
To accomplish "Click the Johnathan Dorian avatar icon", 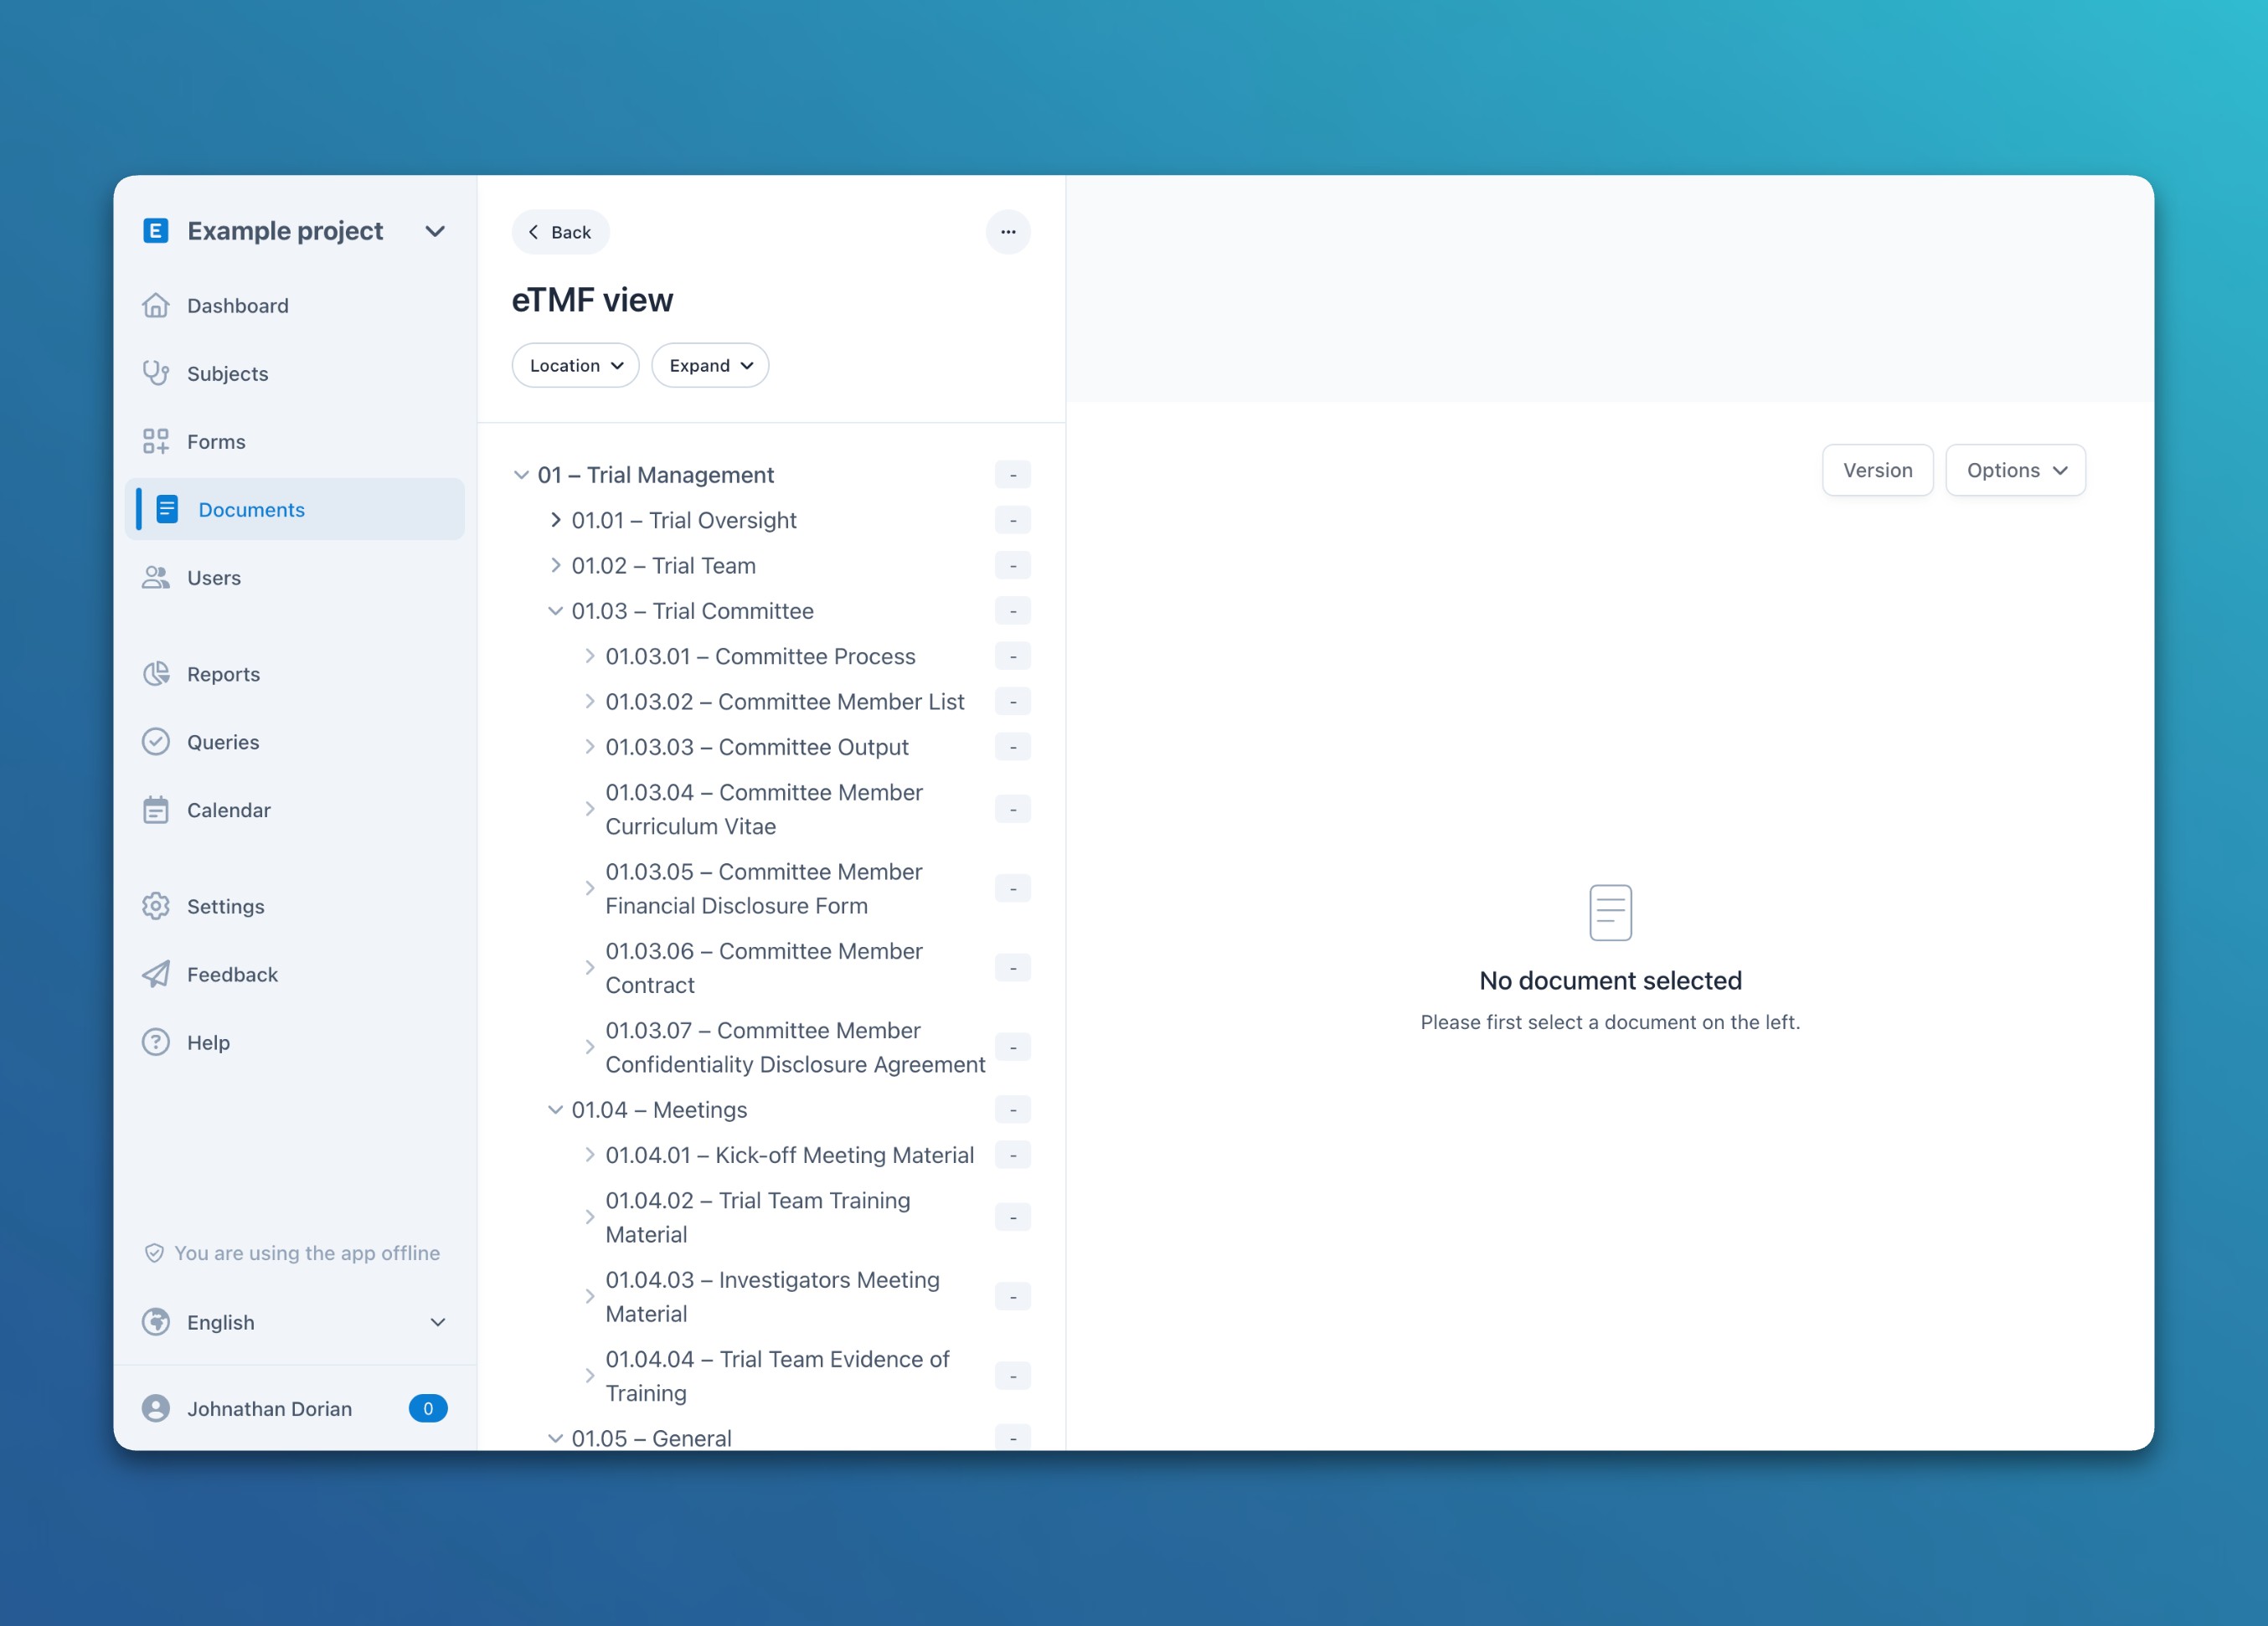I will [156, 1409].
